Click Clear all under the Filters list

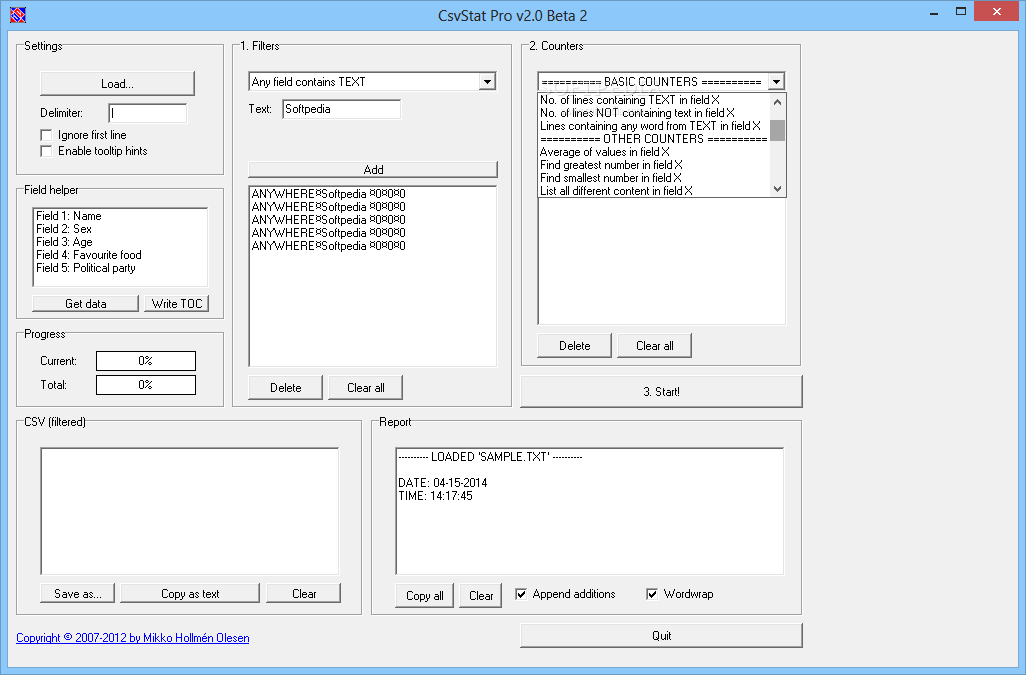[366, 388]
